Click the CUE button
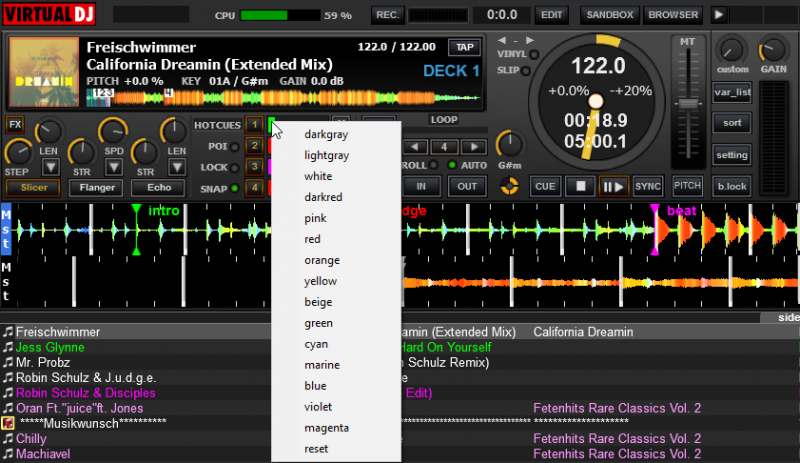 coord(545,186)
